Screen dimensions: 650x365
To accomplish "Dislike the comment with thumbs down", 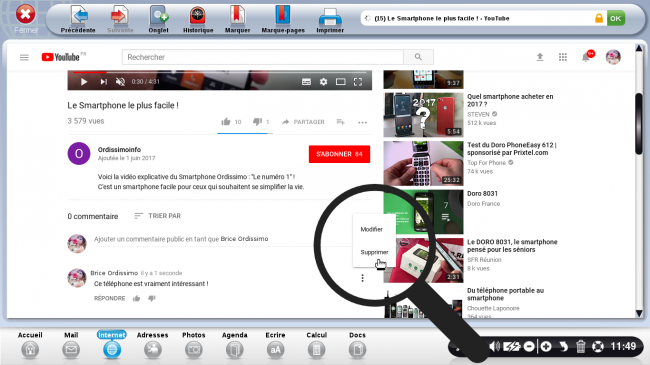I will (152, 298).
